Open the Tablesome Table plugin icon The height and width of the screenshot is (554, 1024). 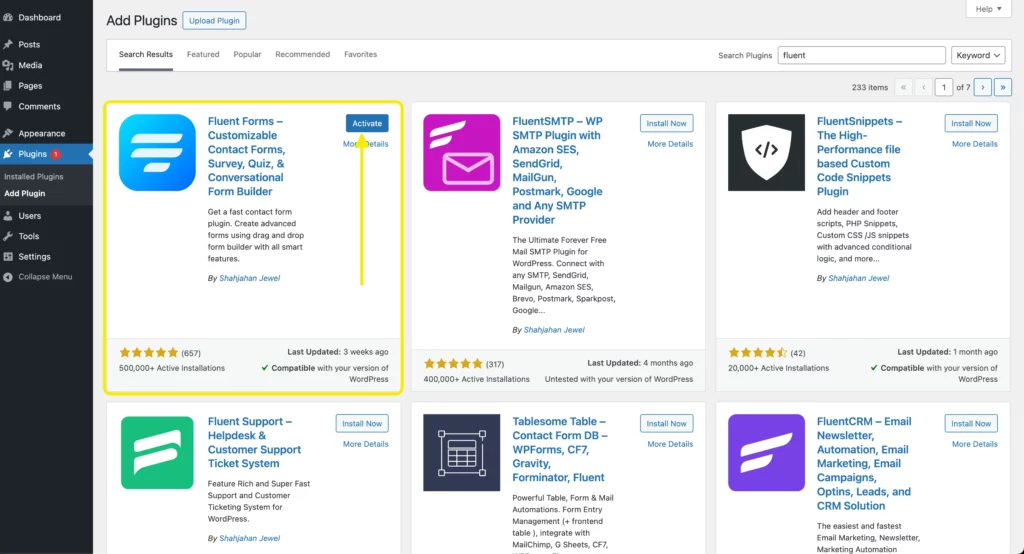point(461,453)
